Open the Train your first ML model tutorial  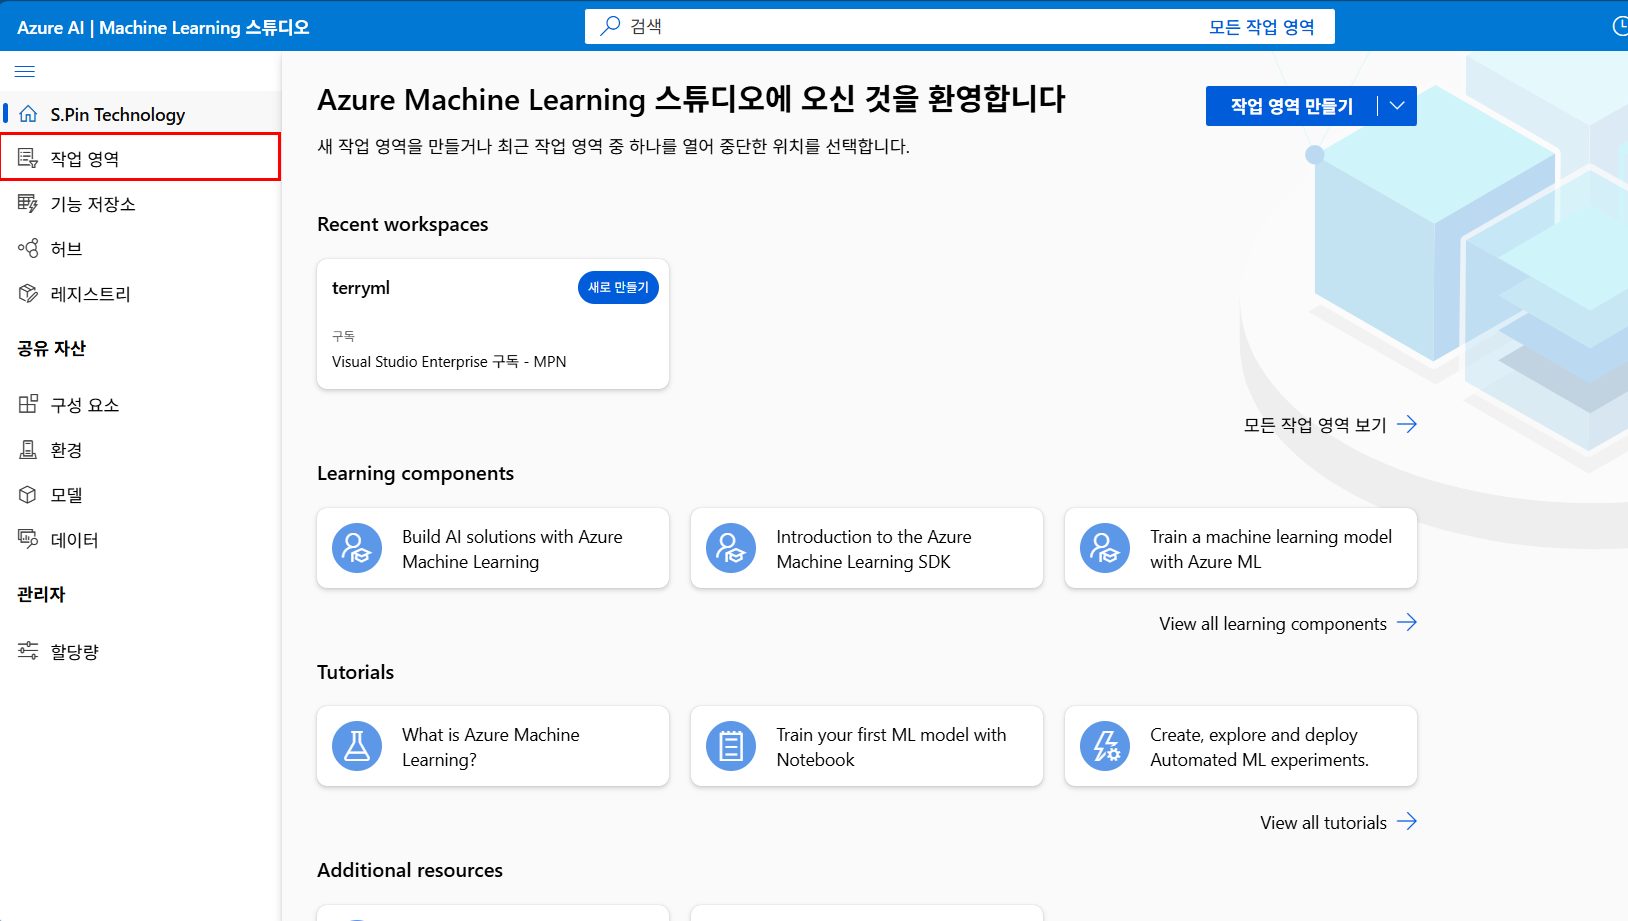866,746
